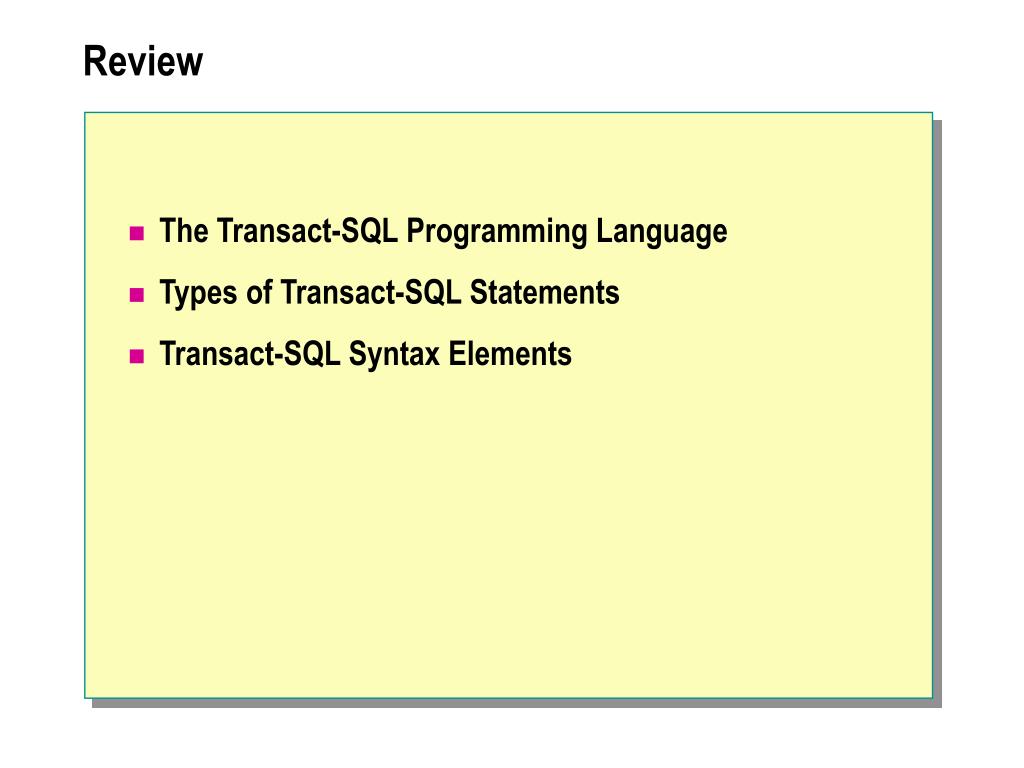Click the word Programming in first bullet
The image size is (1024, 768).
(x=497, y=232)
